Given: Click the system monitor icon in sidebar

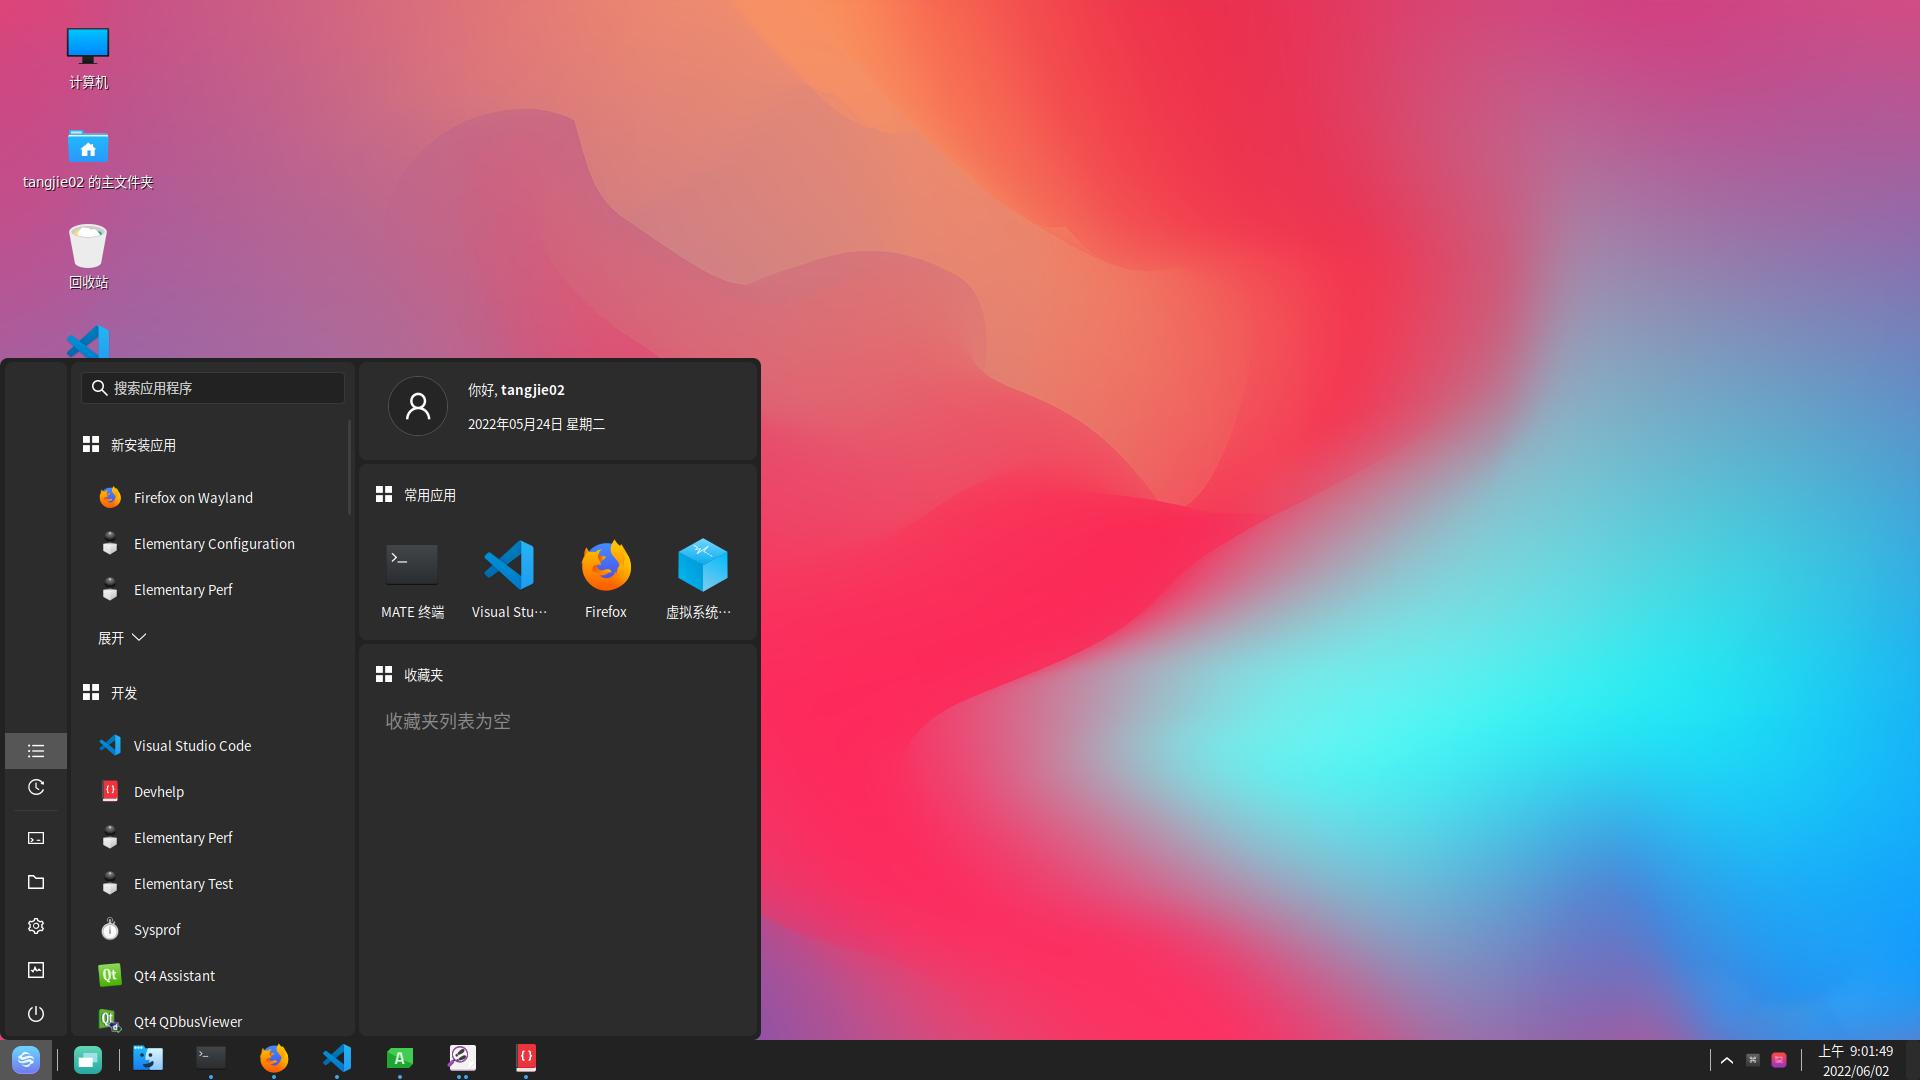Looking at the screenshot, I should tap(36, 970).
